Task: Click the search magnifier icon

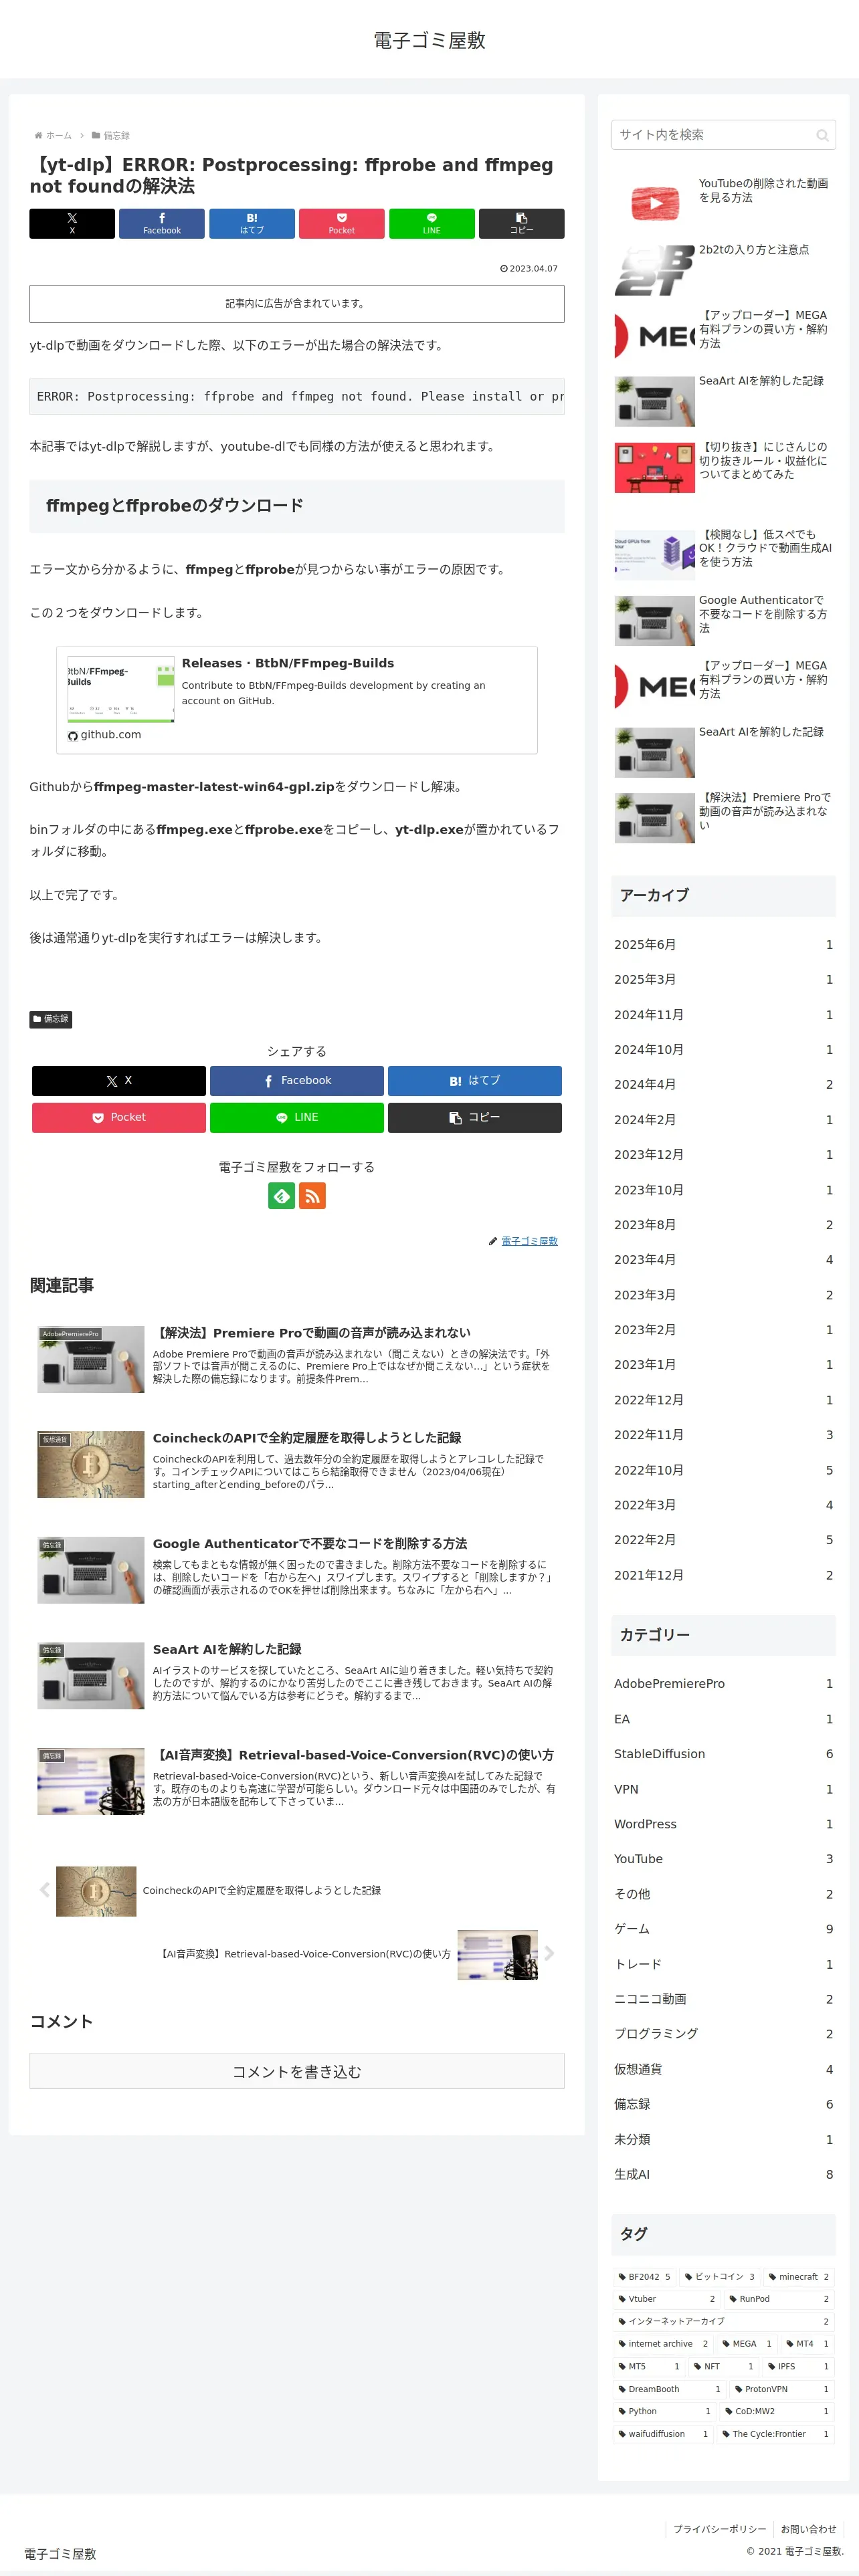Action: click(x=822, y=135)
